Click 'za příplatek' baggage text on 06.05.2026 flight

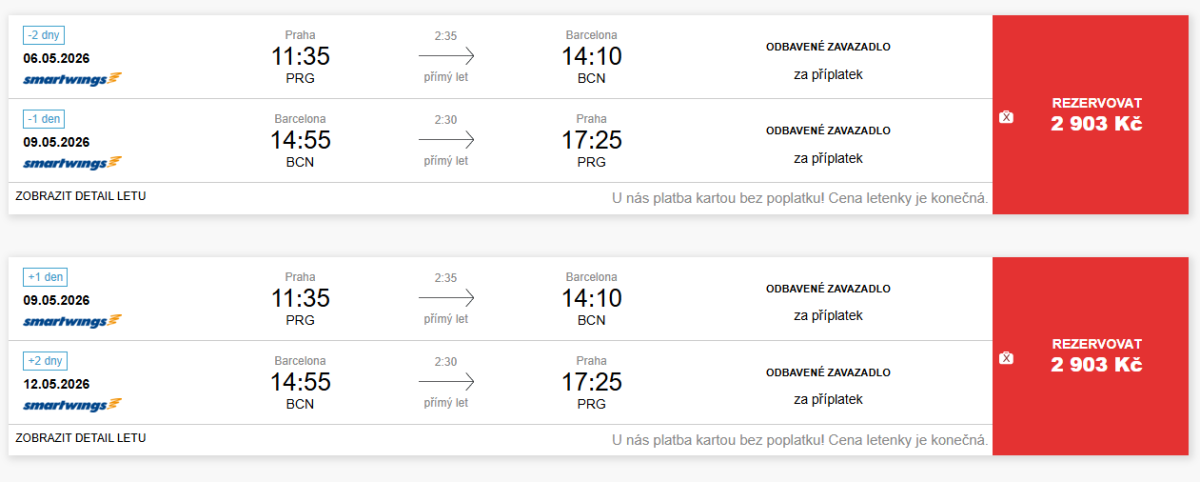coord(828,74)
